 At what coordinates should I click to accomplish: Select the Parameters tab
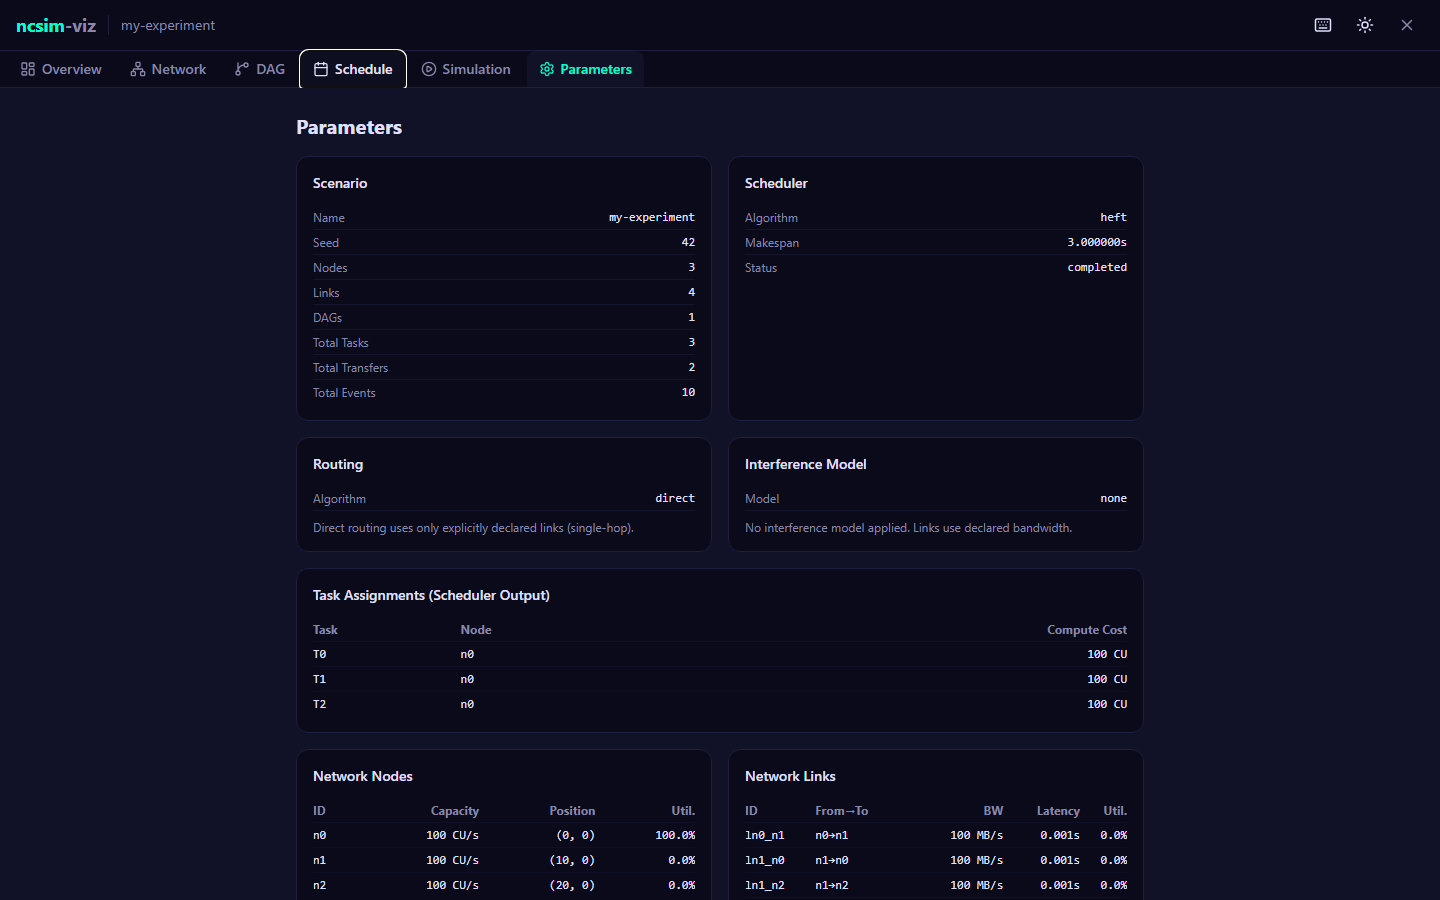(586, 69)
